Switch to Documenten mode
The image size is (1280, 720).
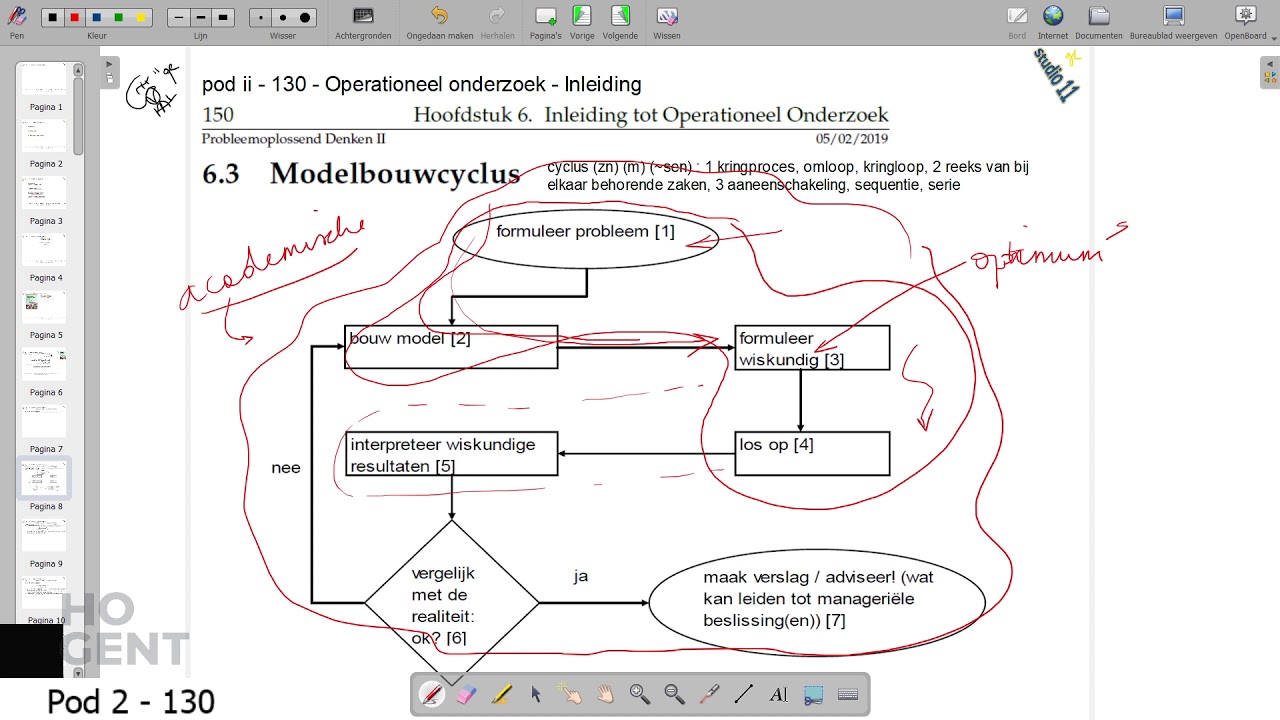(1098, 22)
